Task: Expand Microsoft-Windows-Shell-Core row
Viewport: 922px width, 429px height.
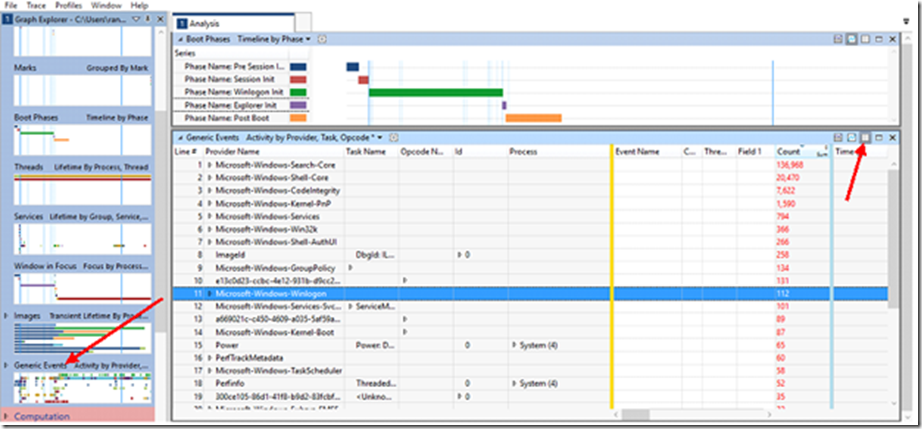Action: point(209,178)
